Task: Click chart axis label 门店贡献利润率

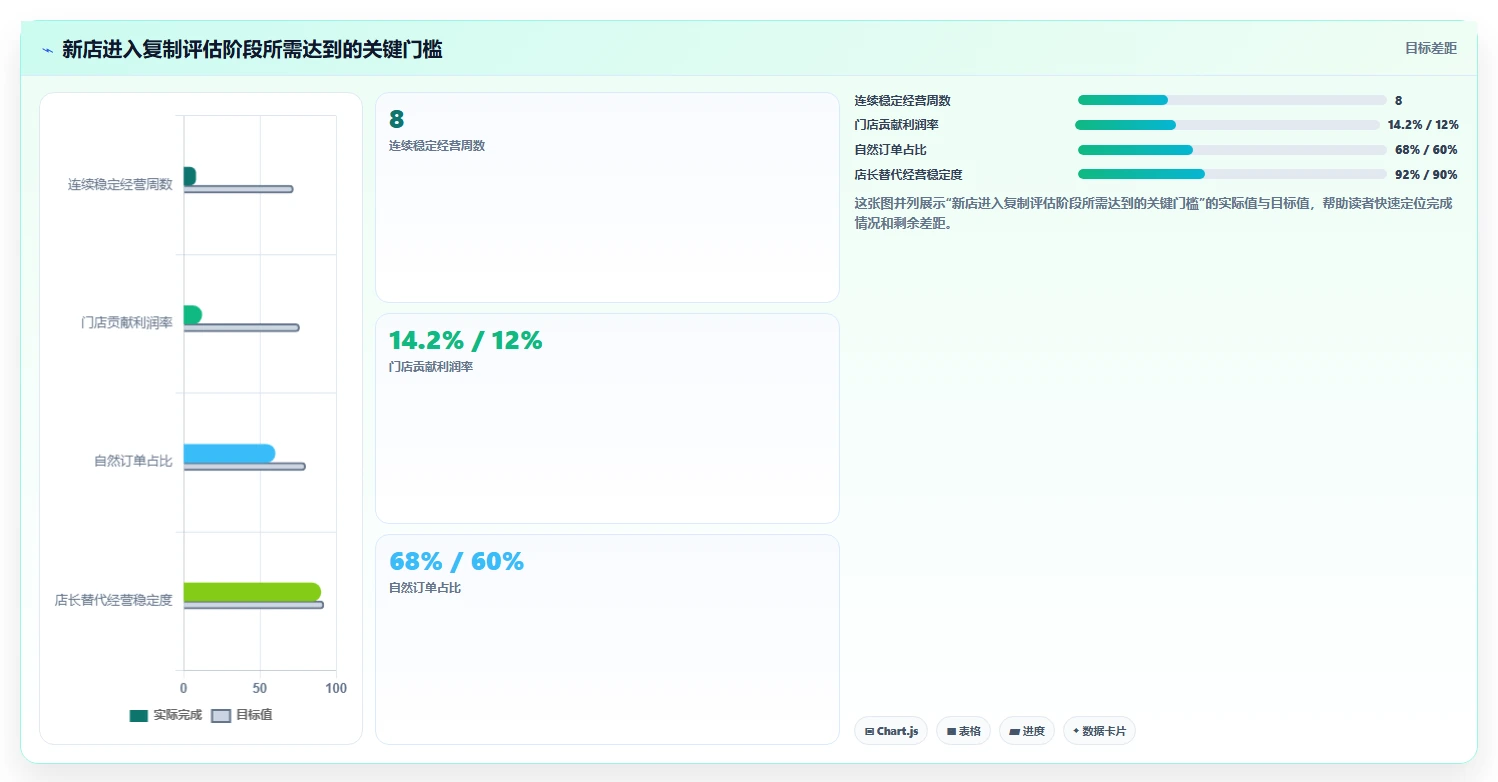Action: coord(127,323)
